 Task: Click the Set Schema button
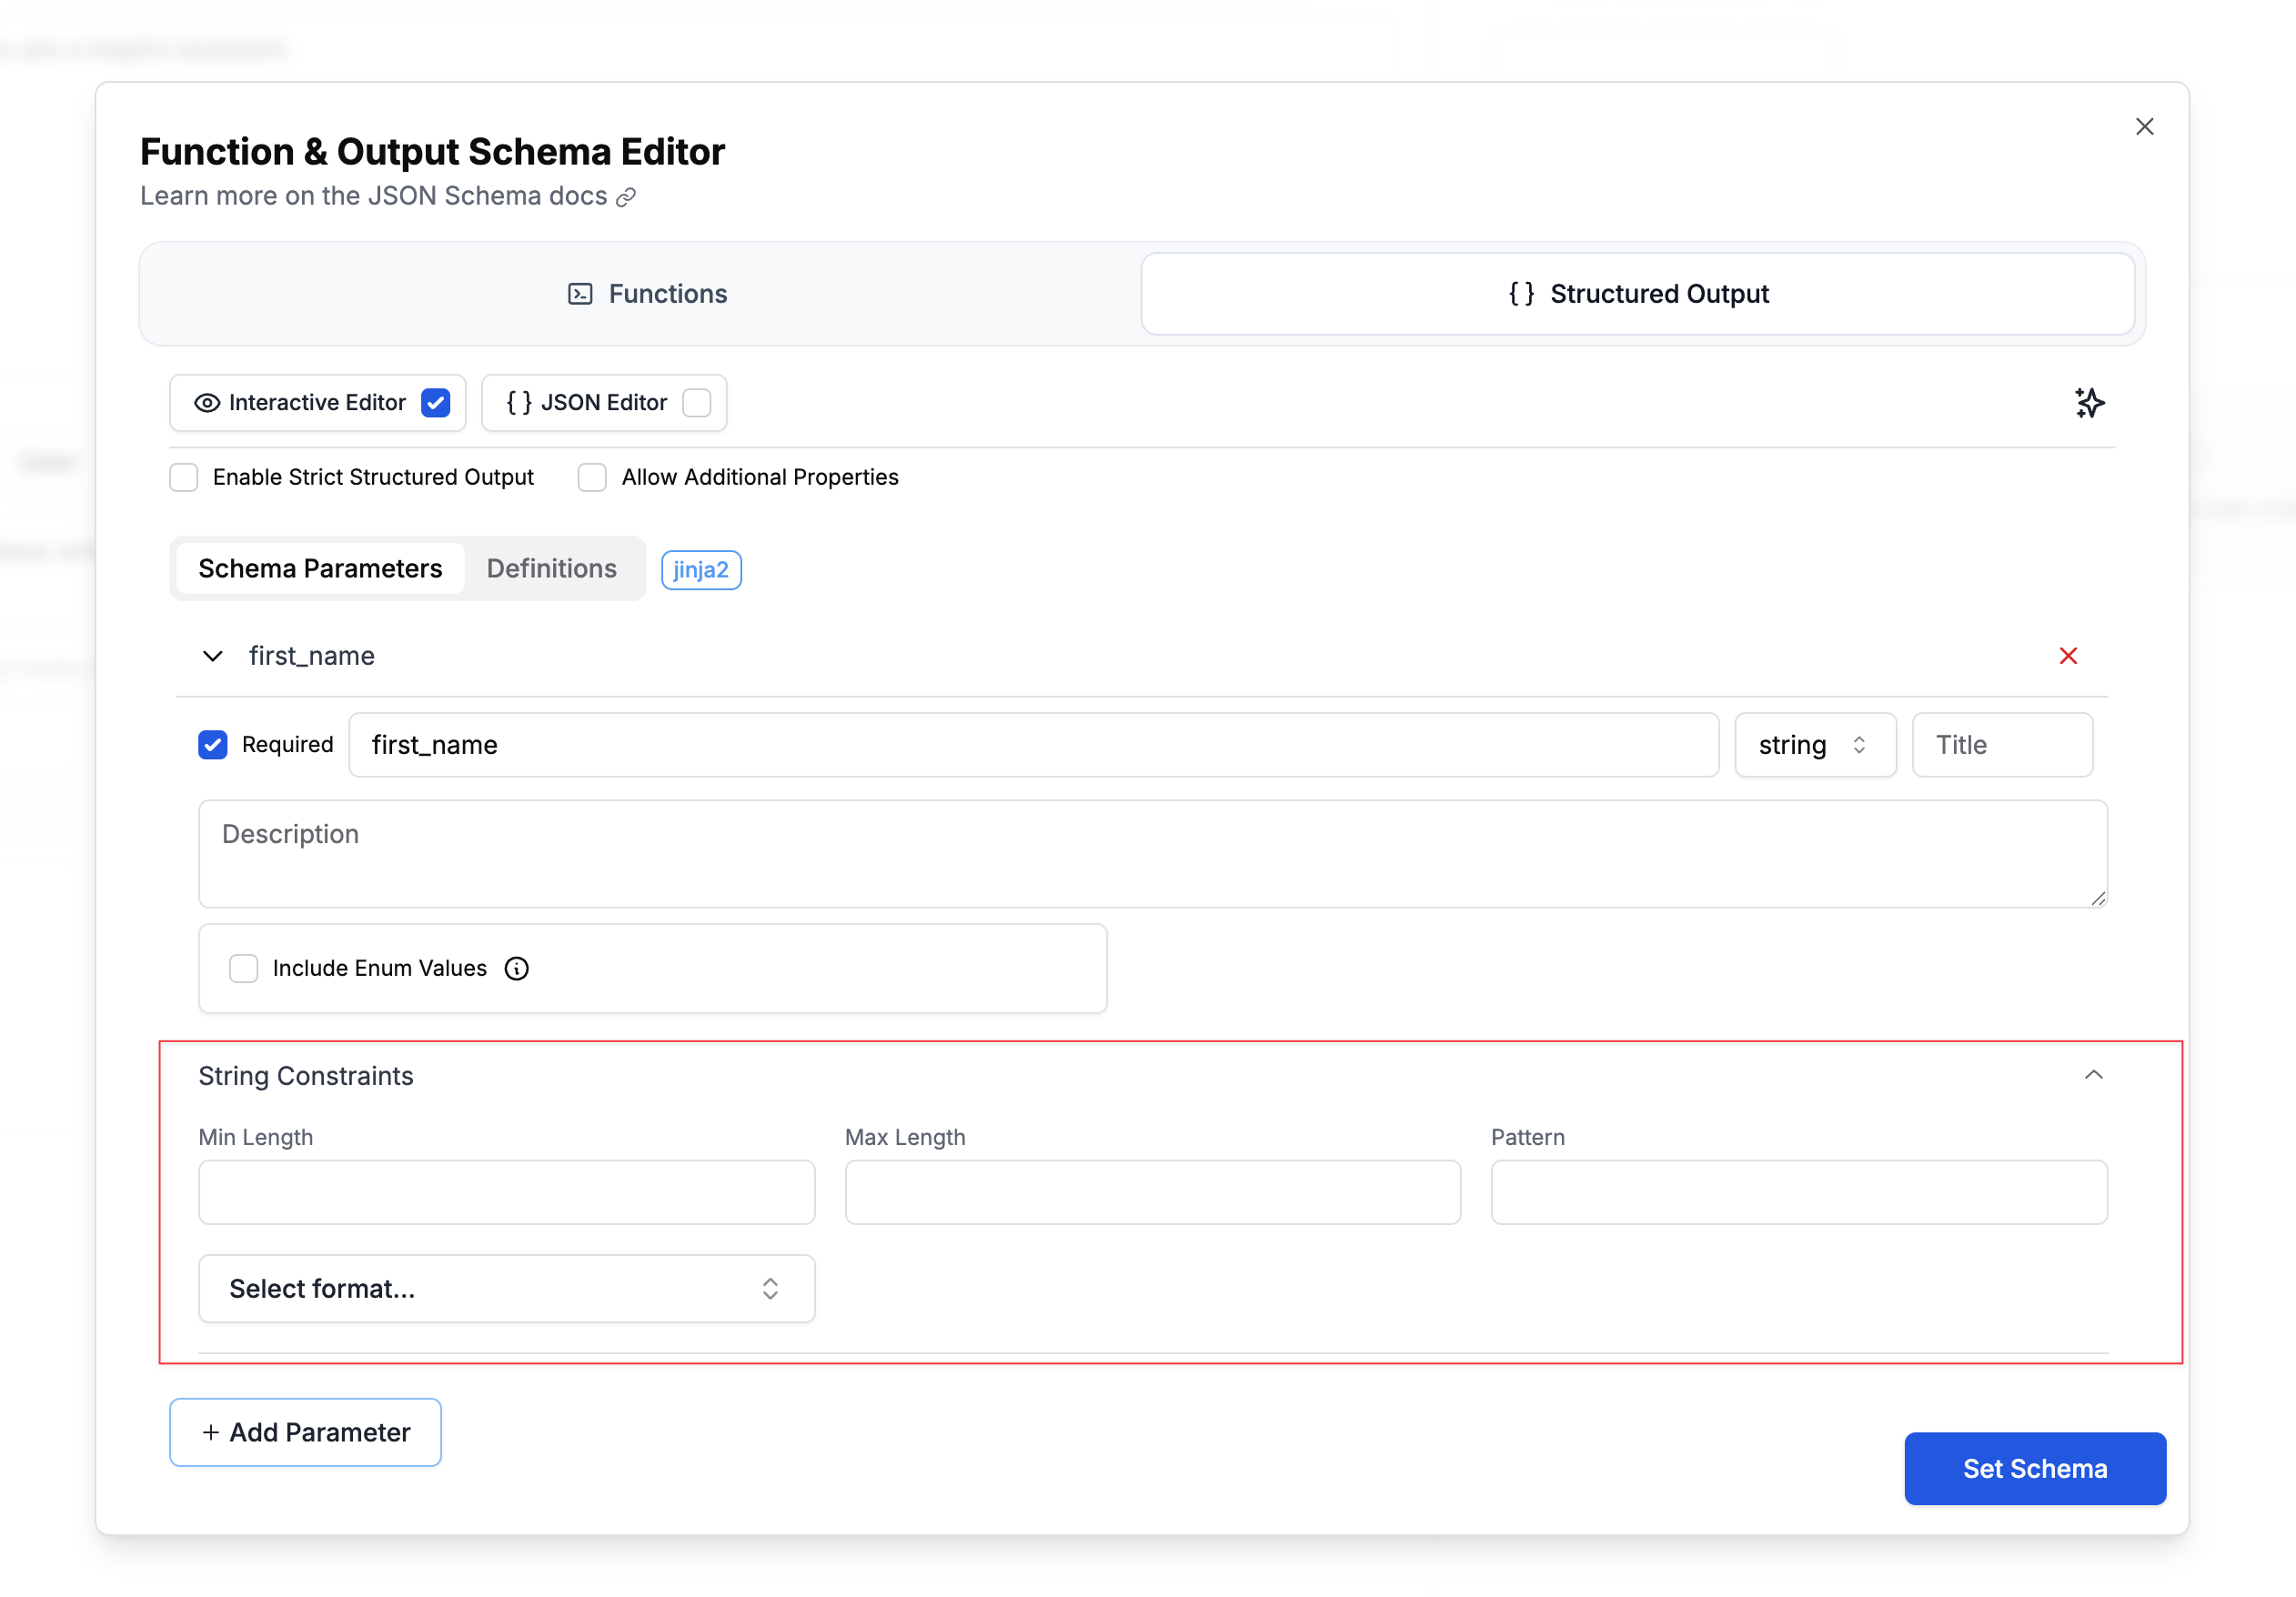[x=2034, y=1468]
